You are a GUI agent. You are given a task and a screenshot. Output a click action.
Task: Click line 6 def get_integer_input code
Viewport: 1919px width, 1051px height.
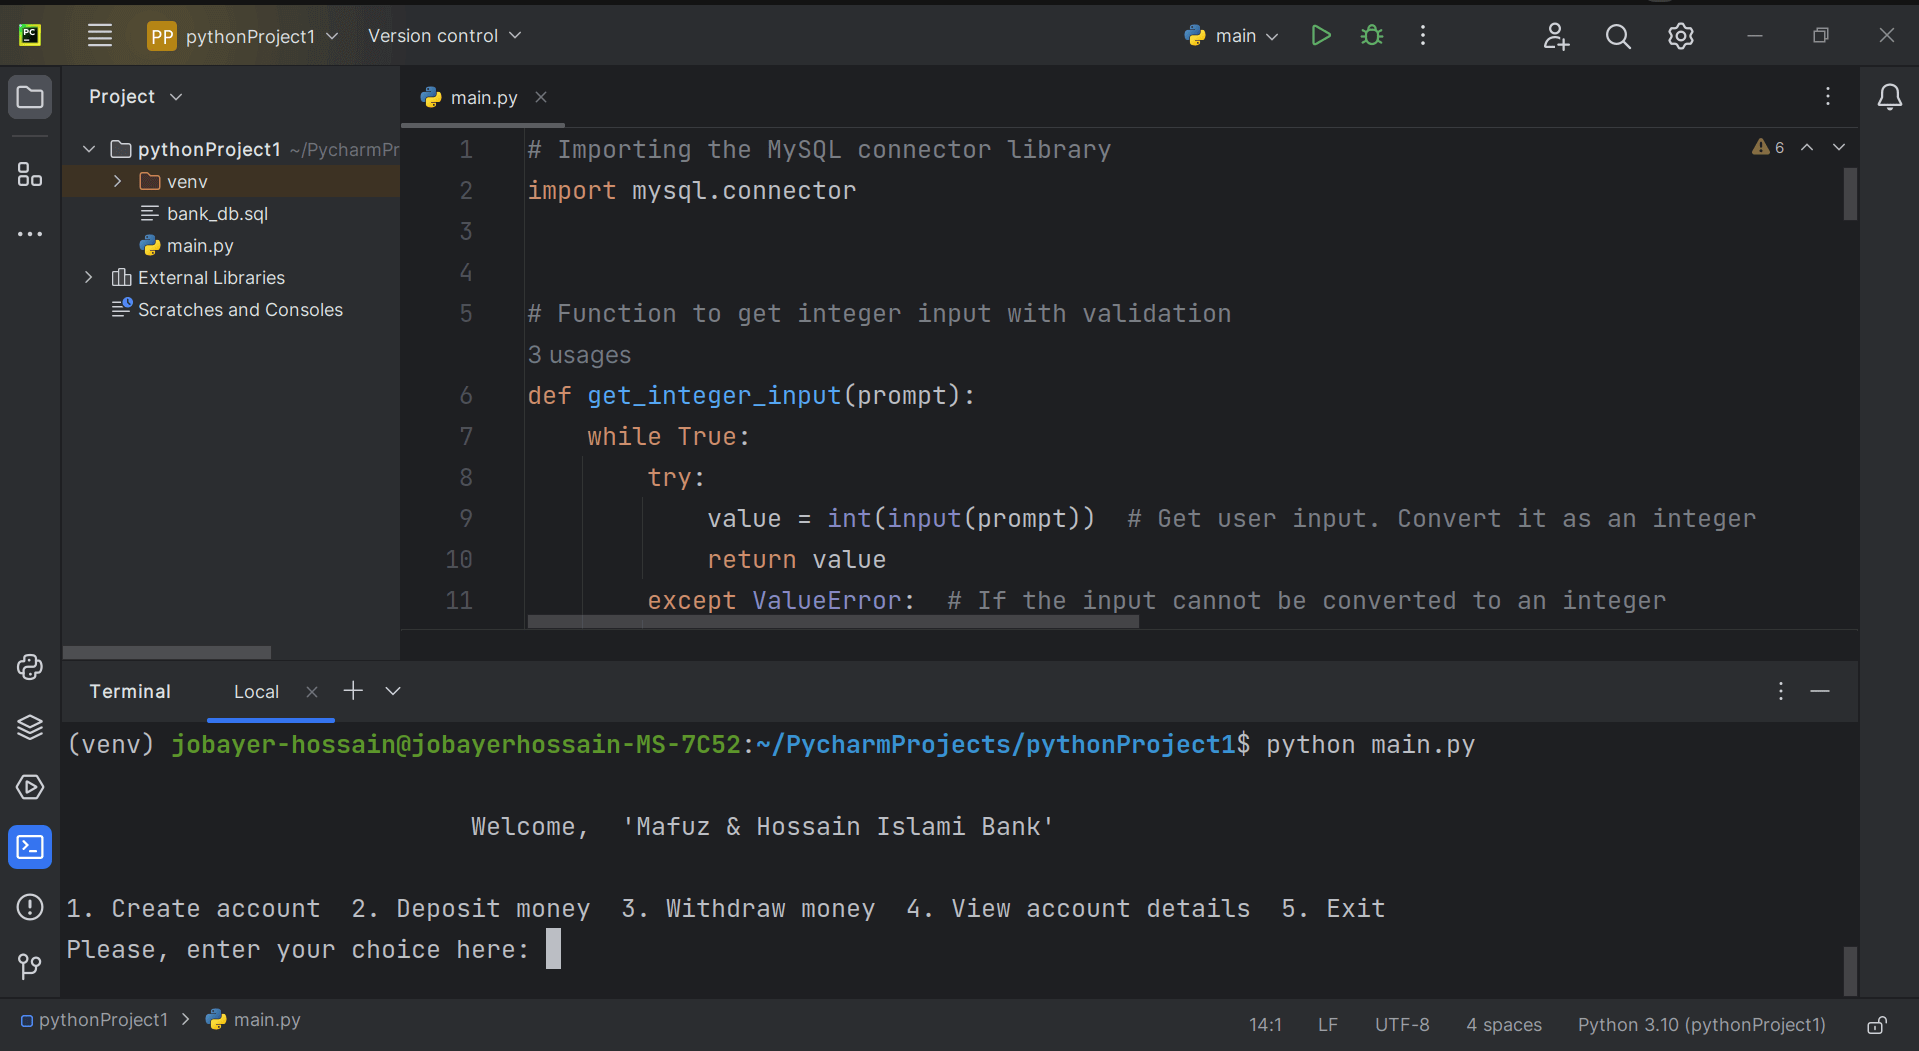pyautogui.click(x=751, y=395)
